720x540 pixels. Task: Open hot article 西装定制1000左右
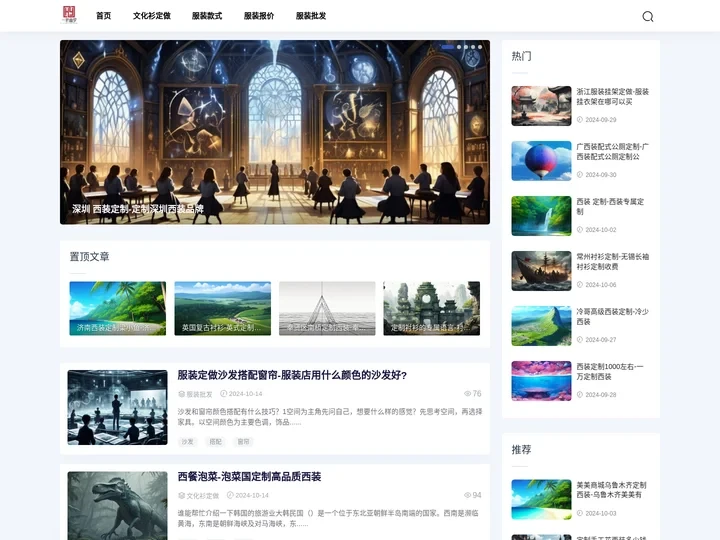[610, 371]
